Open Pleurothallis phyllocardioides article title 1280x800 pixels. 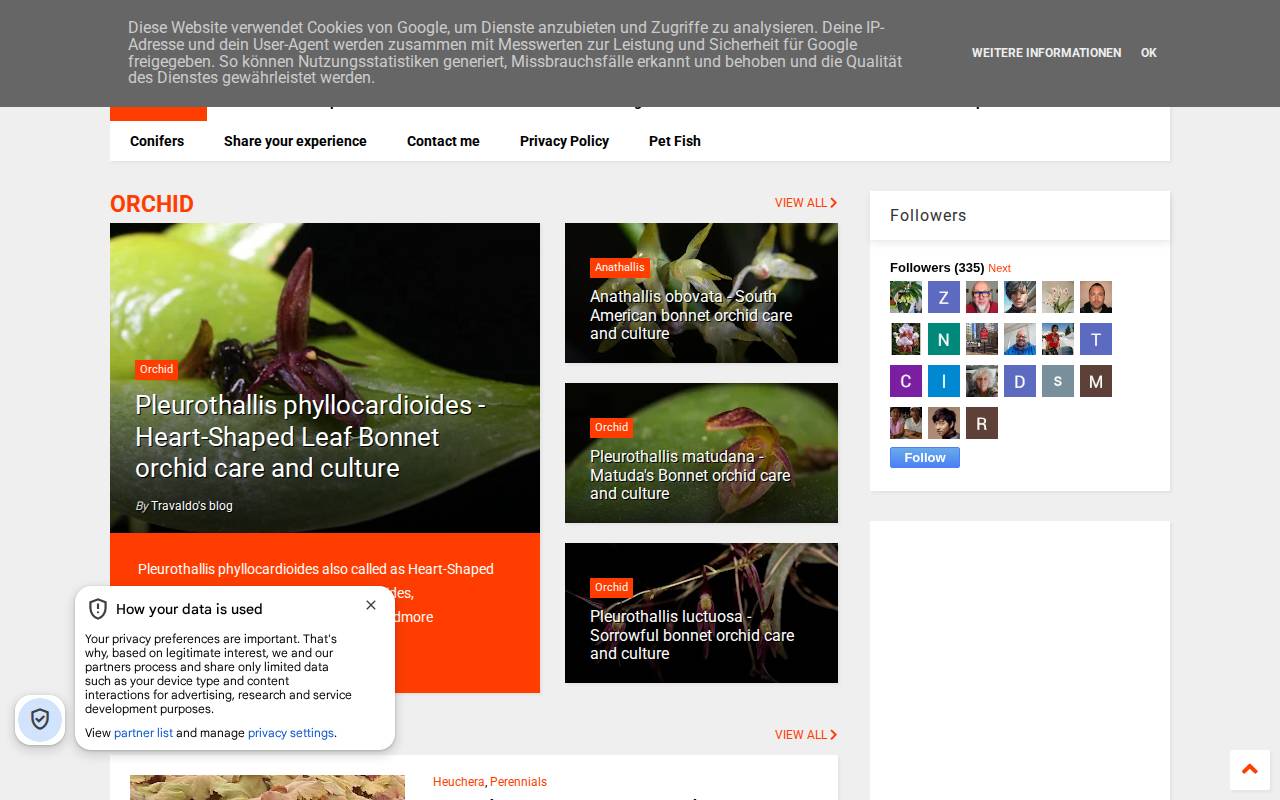pos(310,436)
